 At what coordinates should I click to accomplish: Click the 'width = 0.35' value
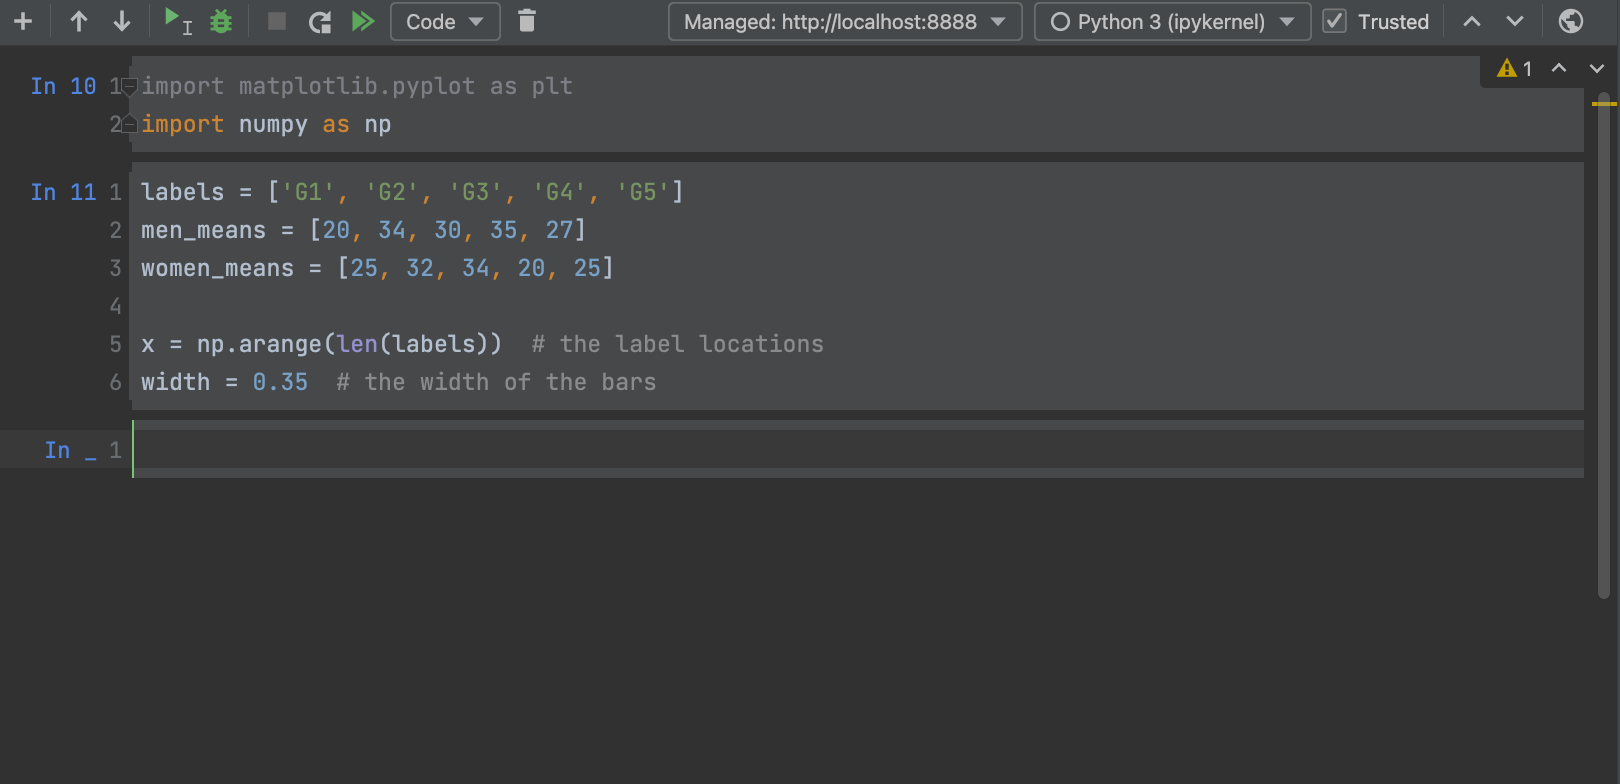[x=280, y=382]
